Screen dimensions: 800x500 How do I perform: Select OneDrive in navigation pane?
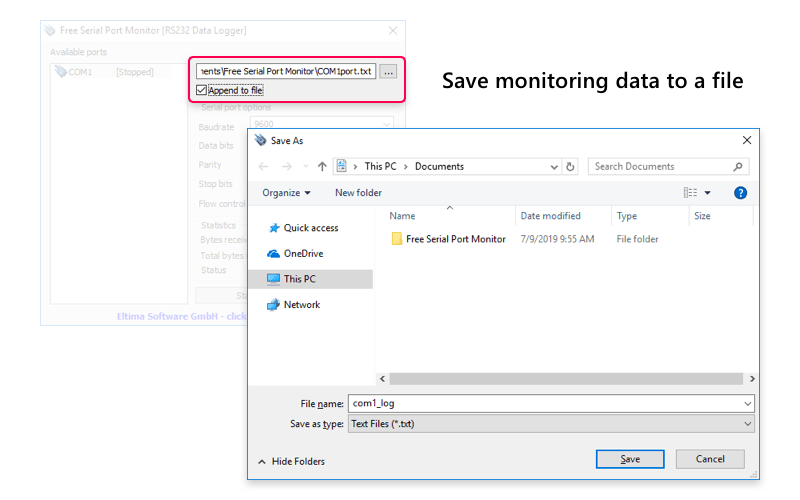pos(303,254)
